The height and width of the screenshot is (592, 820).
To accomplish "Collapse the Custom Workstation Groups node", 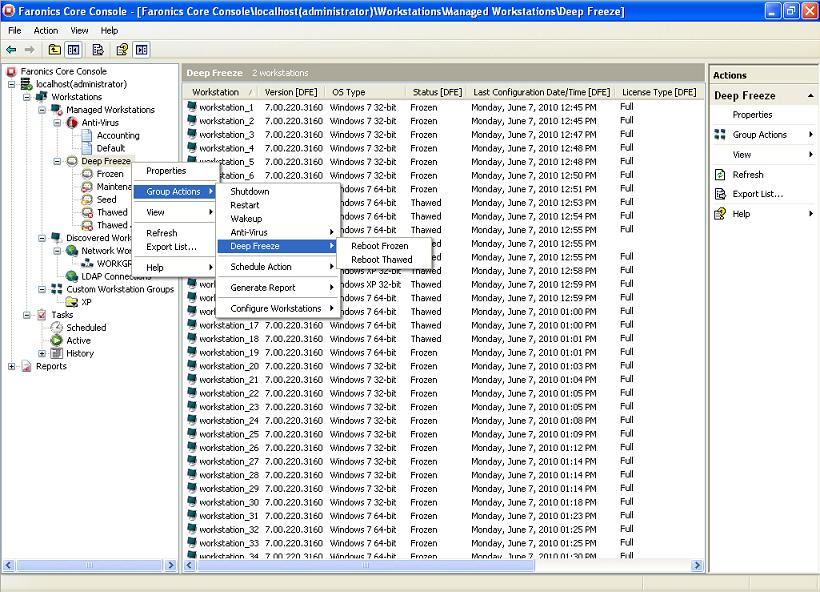I will pyautogui.click(x=42, y=289).
